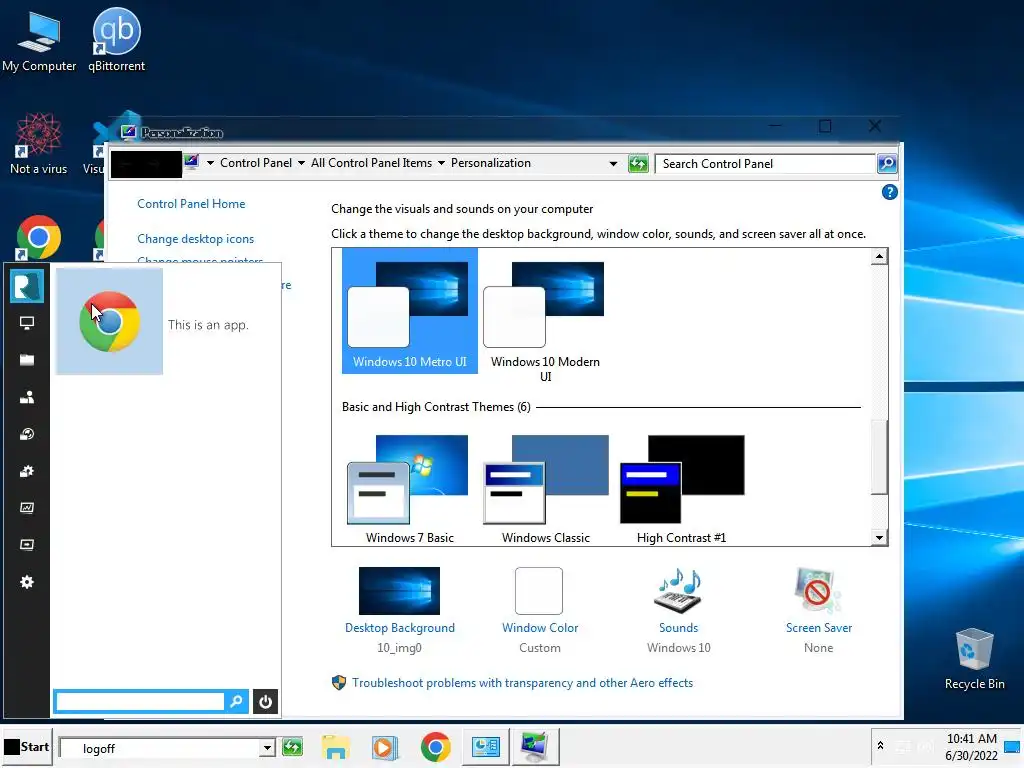
Task: Open the user profile tile in Start menu
Action: tap(27, 286)
